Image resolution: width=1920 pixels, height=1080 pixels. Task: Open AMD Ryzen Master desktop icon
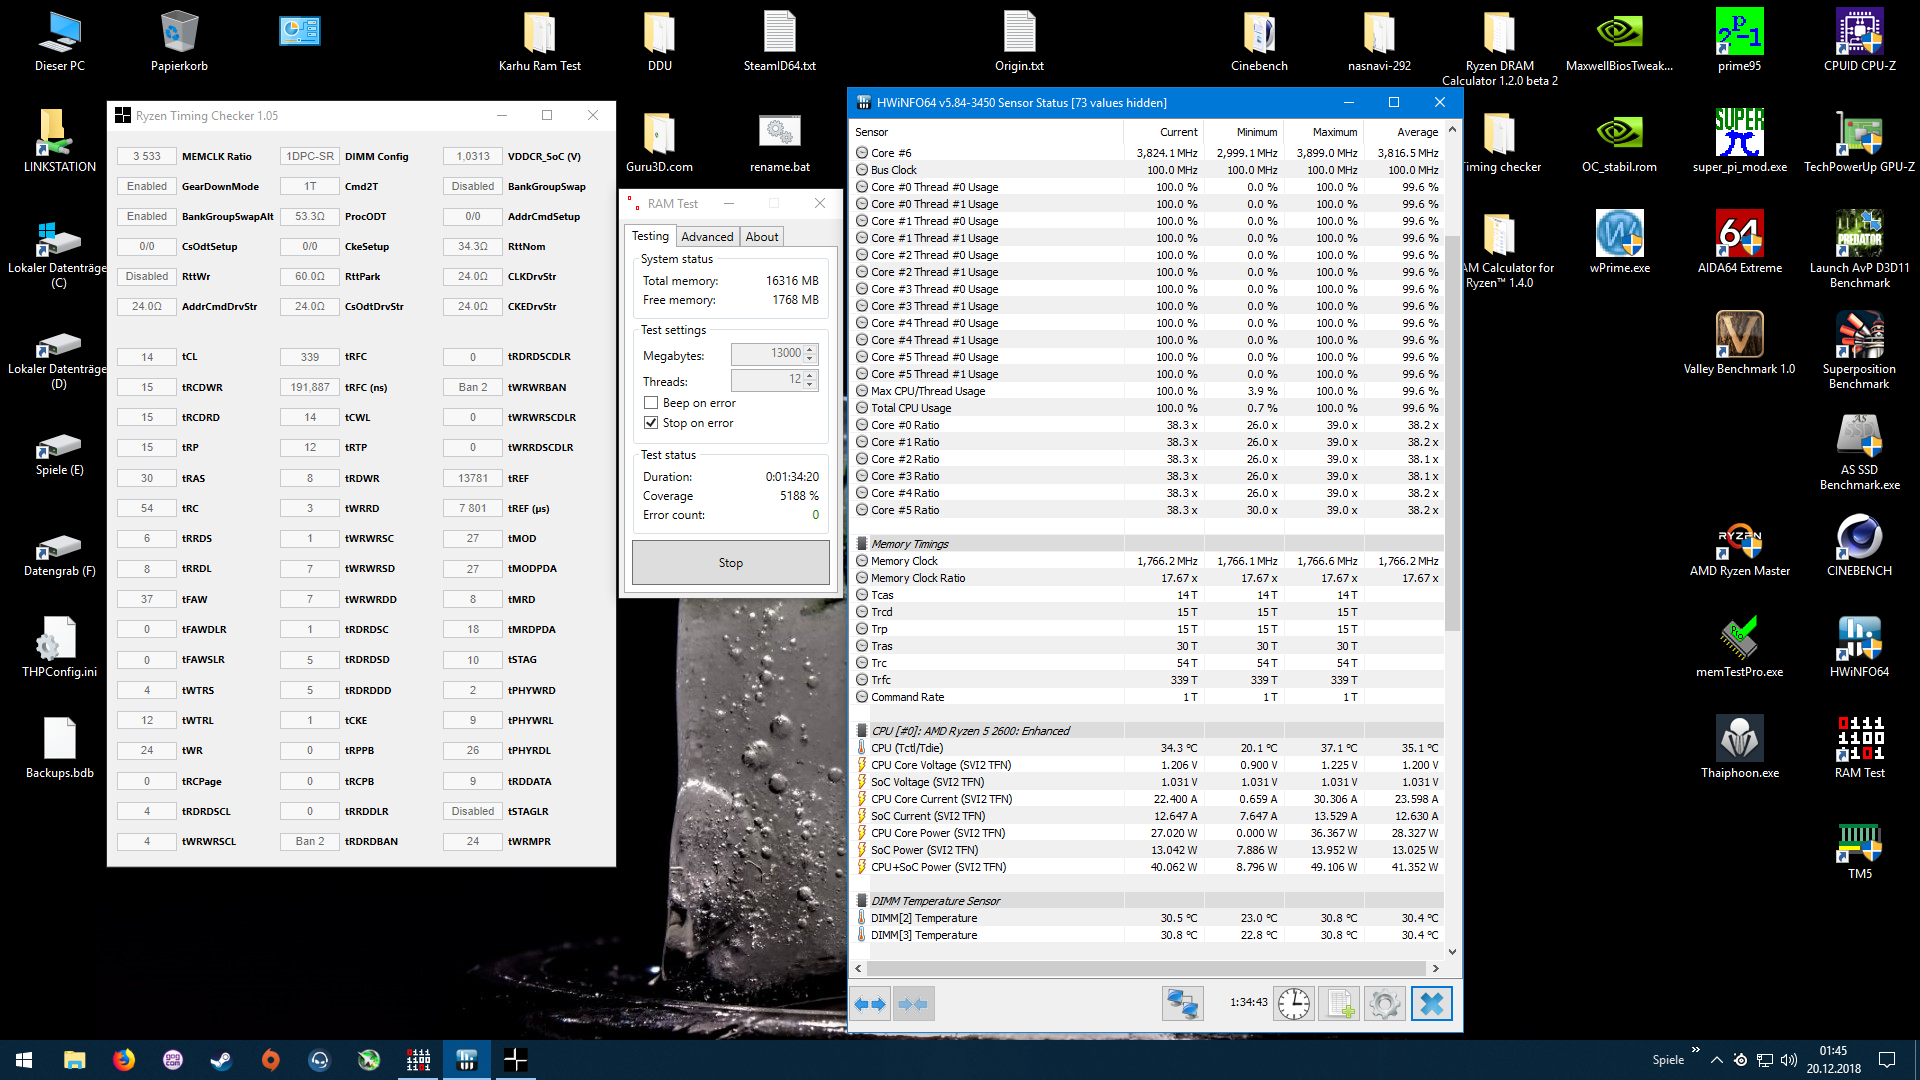point(1739,545)
